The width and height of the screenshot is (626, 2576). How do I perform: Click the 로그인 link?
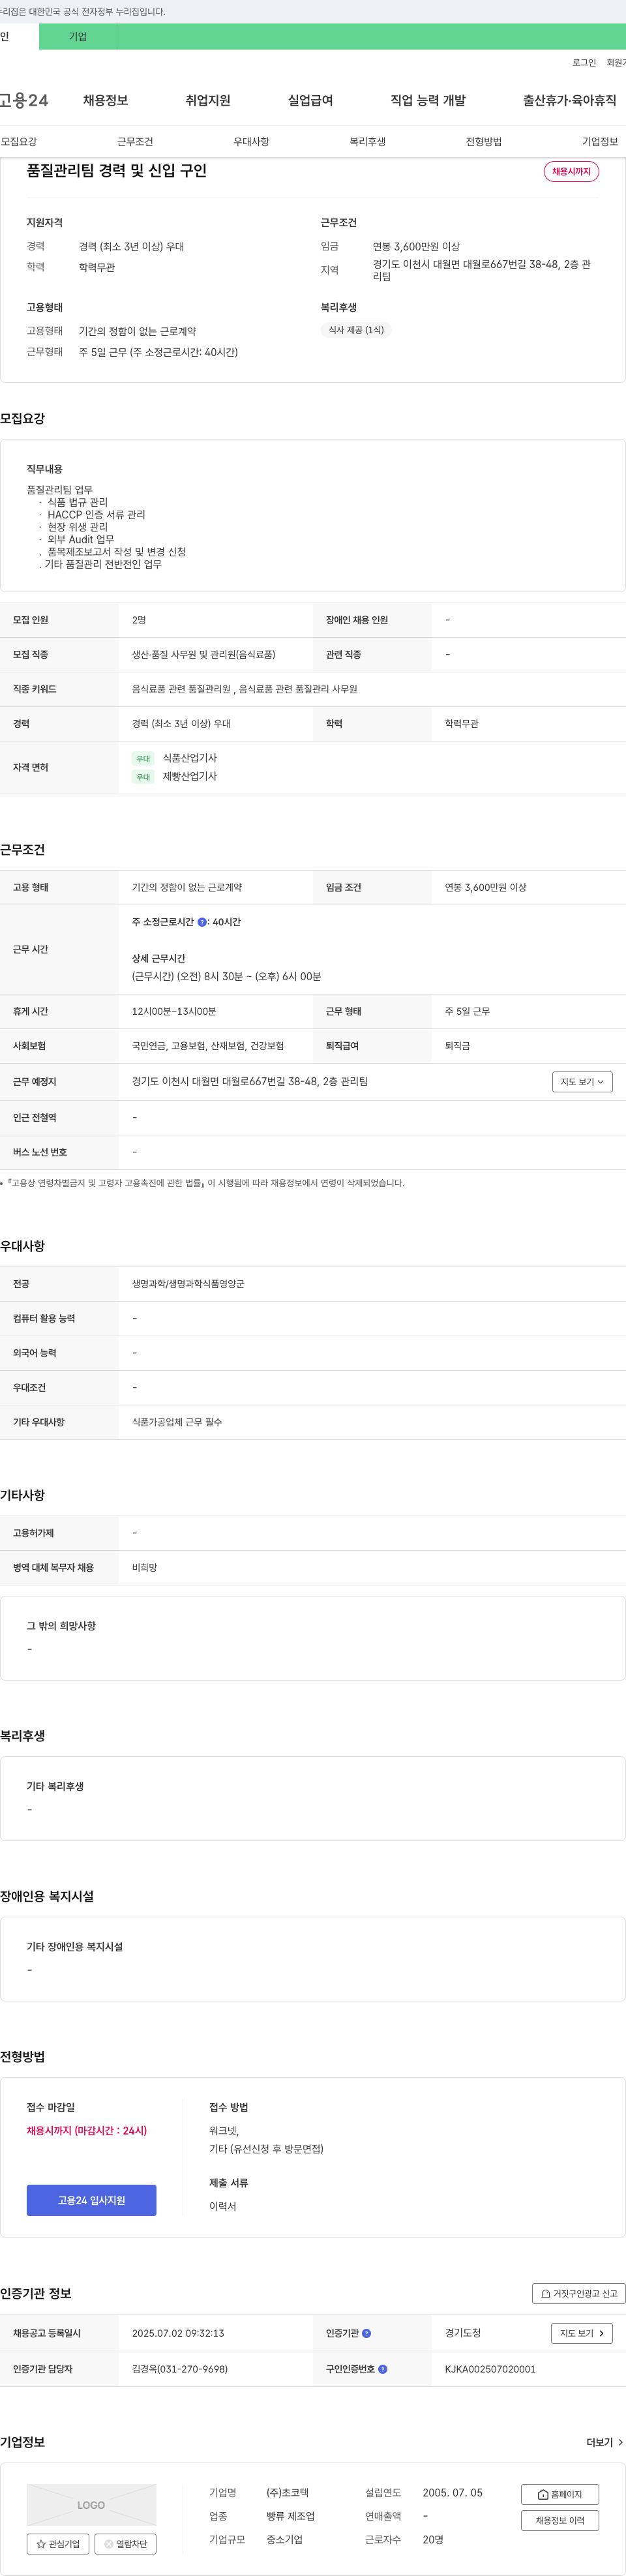click(x=584, y=63)
